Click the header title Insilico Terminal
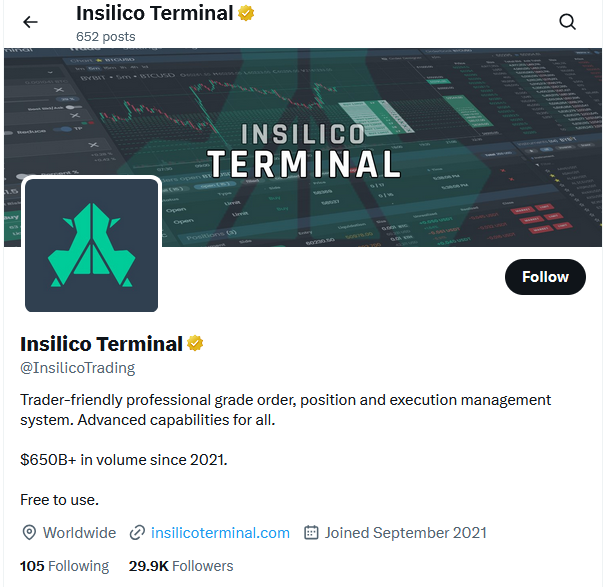The width and height of the screenshot is (613, 587). click(154, 14)
